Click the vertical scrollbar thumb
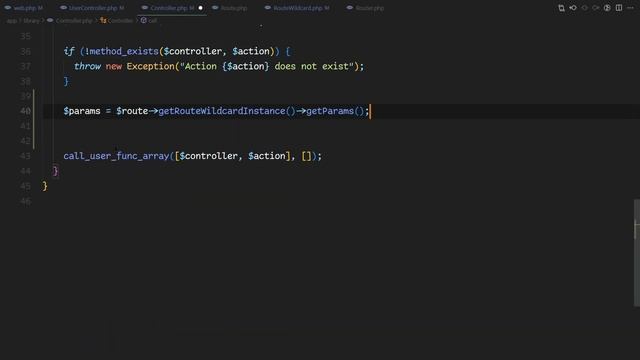 coord(636,252)
